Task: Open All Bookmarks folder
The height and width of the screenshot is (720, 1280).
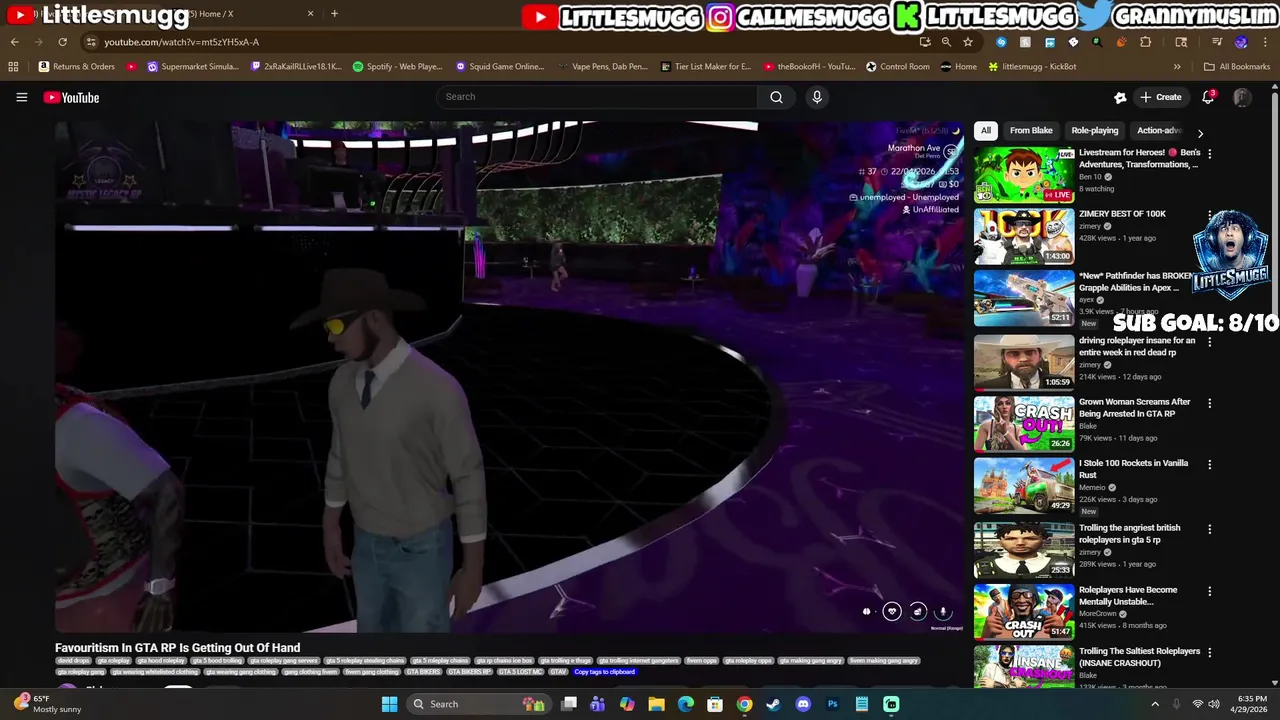Action: click(x=1237, y=67)
